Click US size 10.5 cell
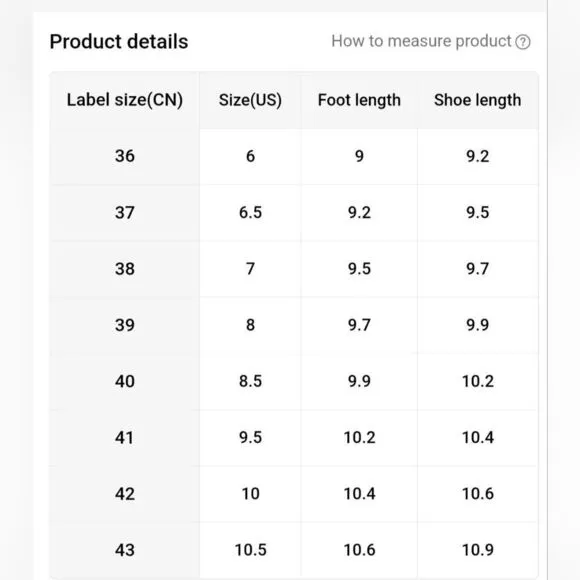The width and height of the screenshot is (580, 580). pyautogui.click(x=250, y=550)
